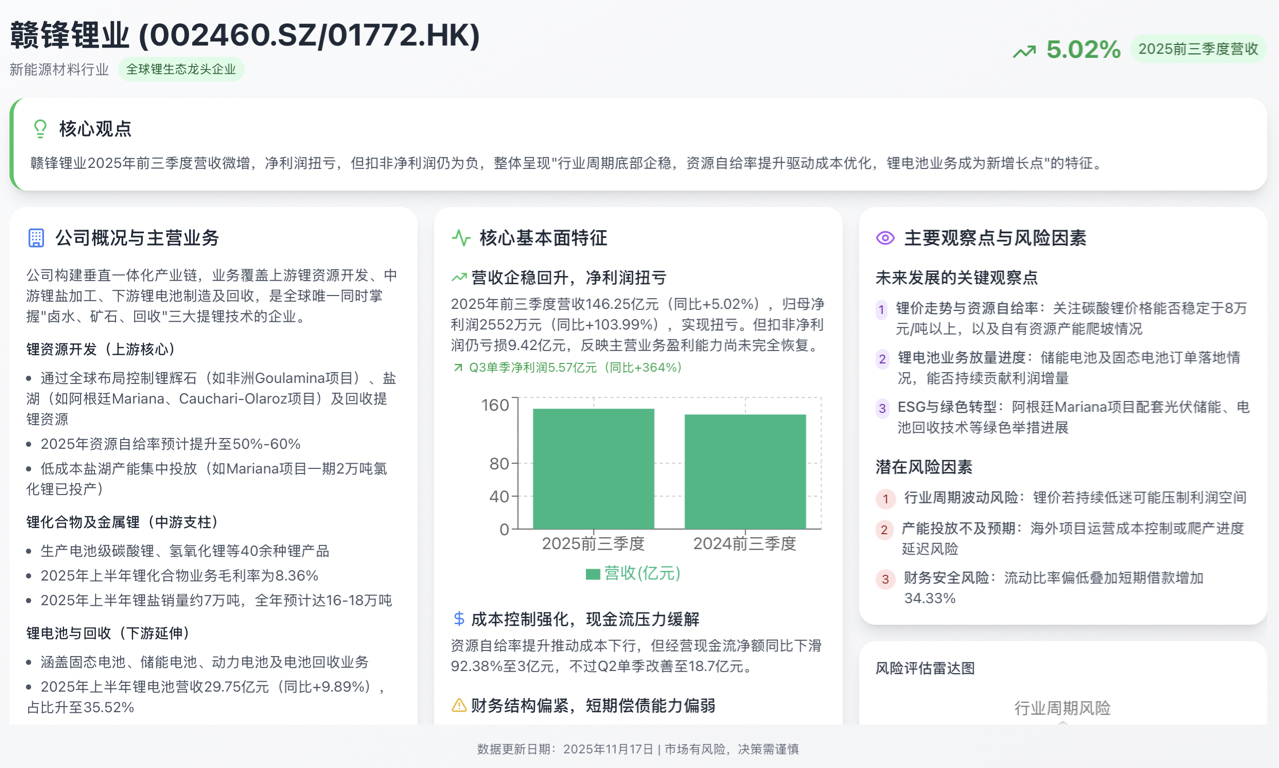Screen dimensions: 1279x768
Task: Click the 2025年资源自给率预计提升至50%-60% bullet
Action: coord(170,444)
